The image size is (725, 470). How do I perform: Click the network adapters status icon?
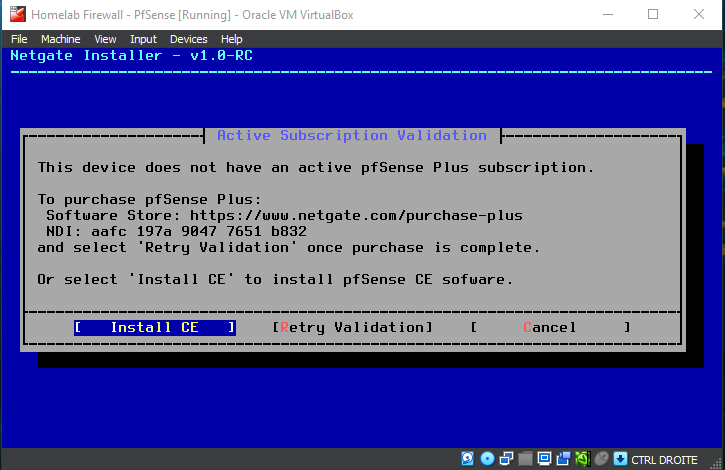506,459
